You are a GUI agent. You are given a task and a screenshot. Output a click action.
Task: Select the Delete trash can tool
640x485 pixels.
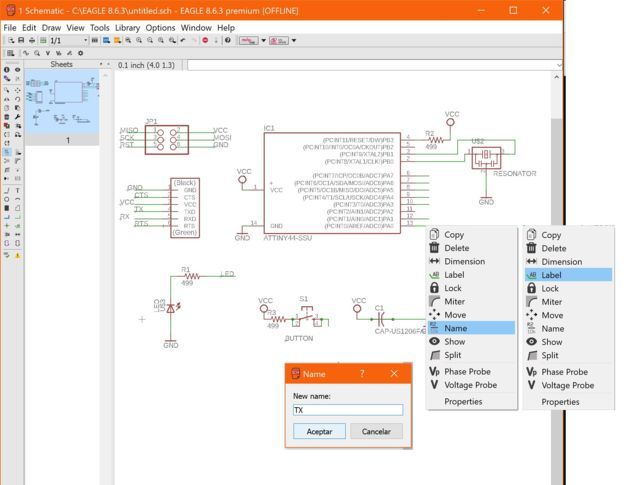(x=7, y=117)
